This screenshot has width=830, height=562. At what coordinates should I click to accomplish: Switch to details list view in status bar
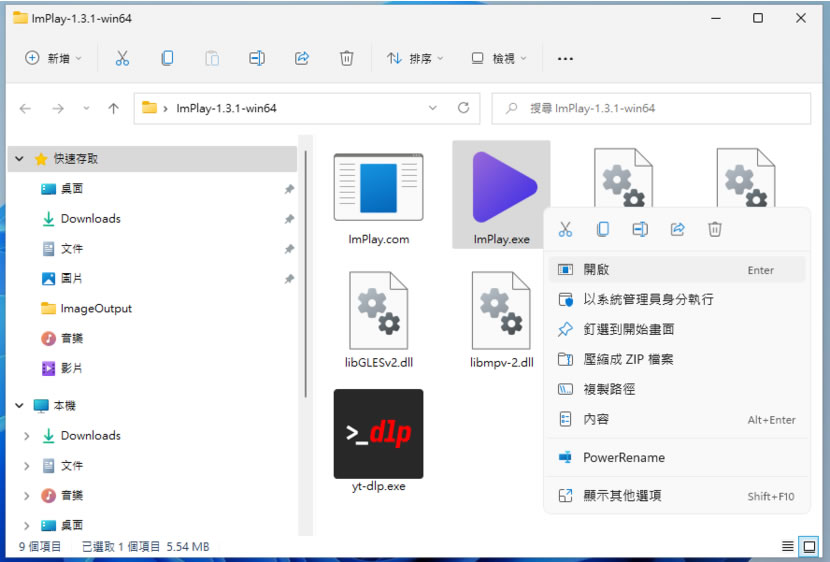click(788, 546)
